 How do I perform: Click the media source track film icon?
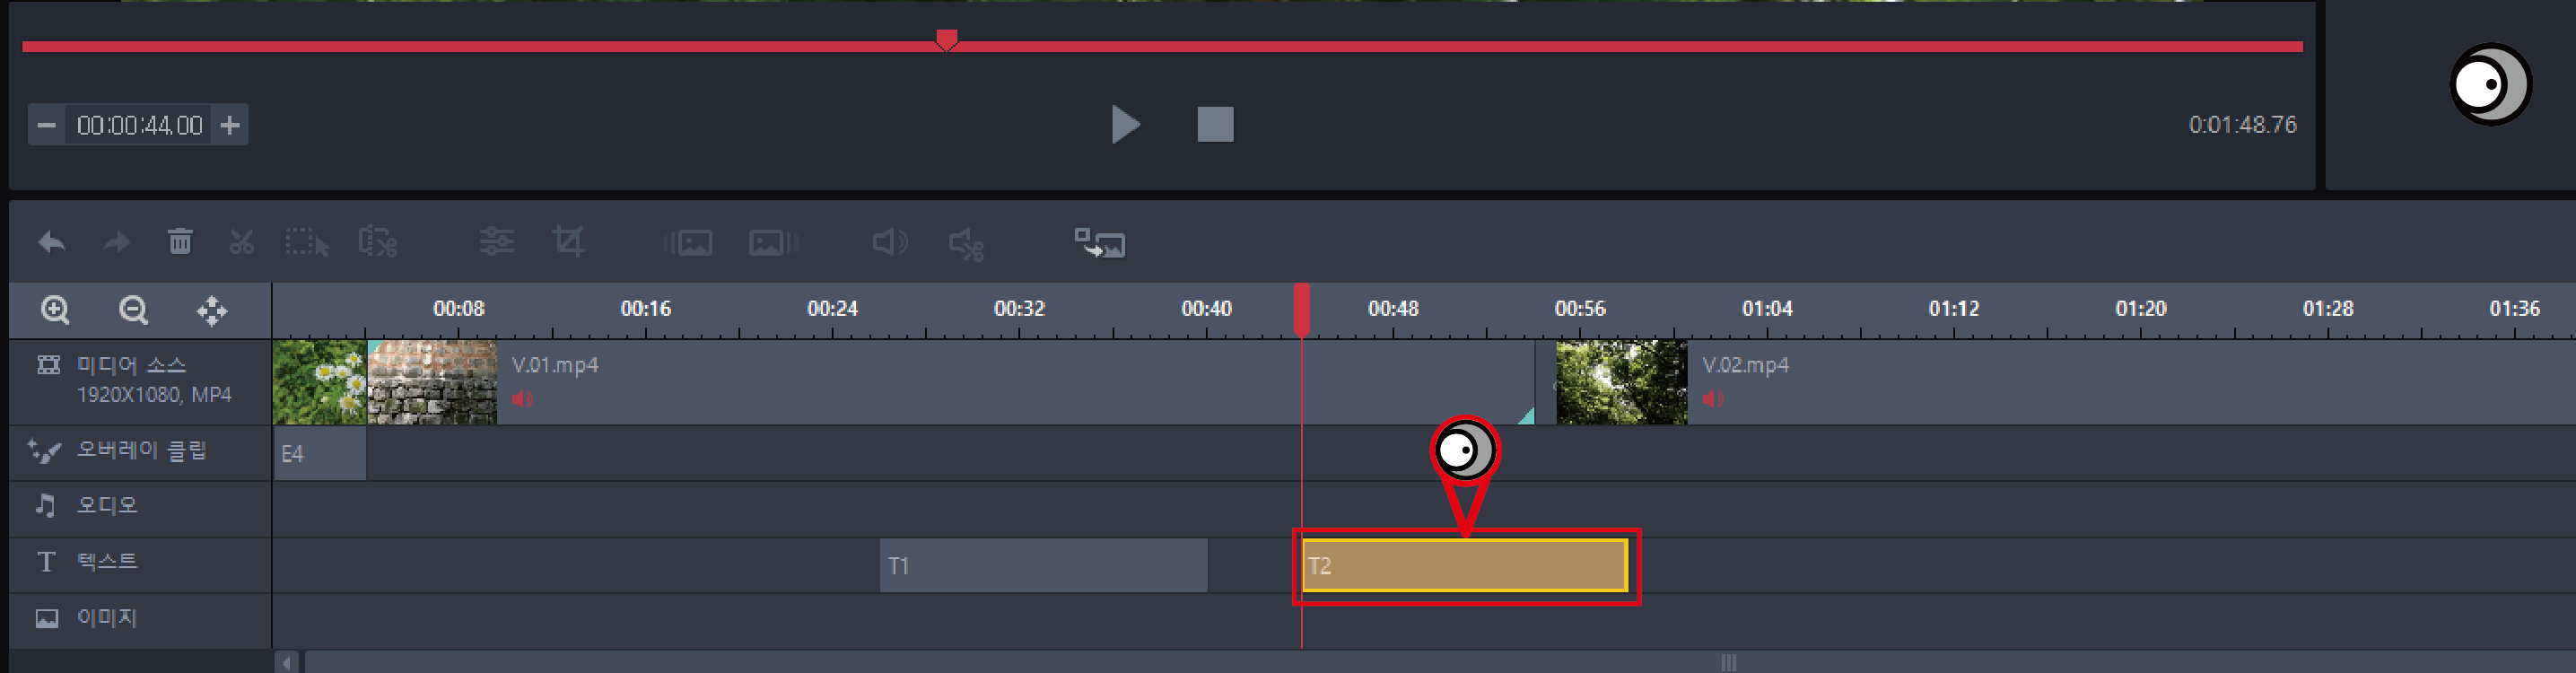(x=48, y=364)
